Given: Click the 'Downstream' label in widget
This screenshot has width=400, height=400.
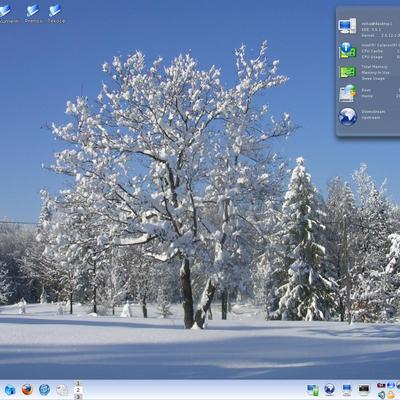Looking at the screenshot, I should pyautogui.click(x=373, y=112).
